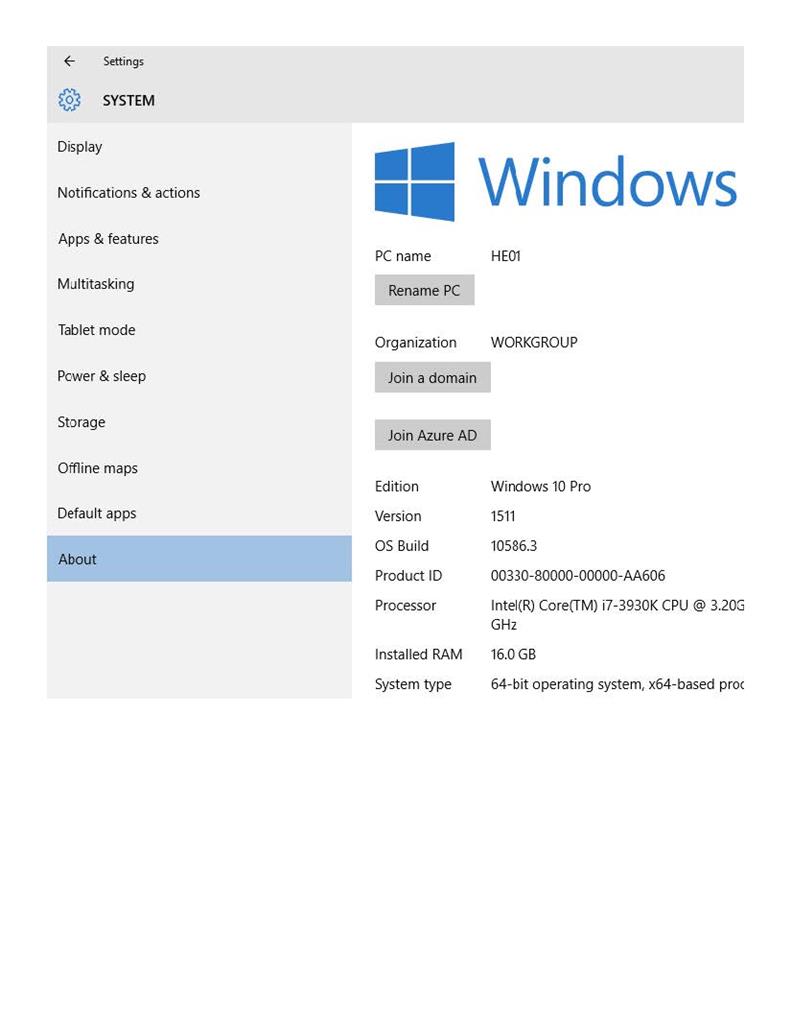
Task: Open Tablet mode settings
Action: pos(199,330)
